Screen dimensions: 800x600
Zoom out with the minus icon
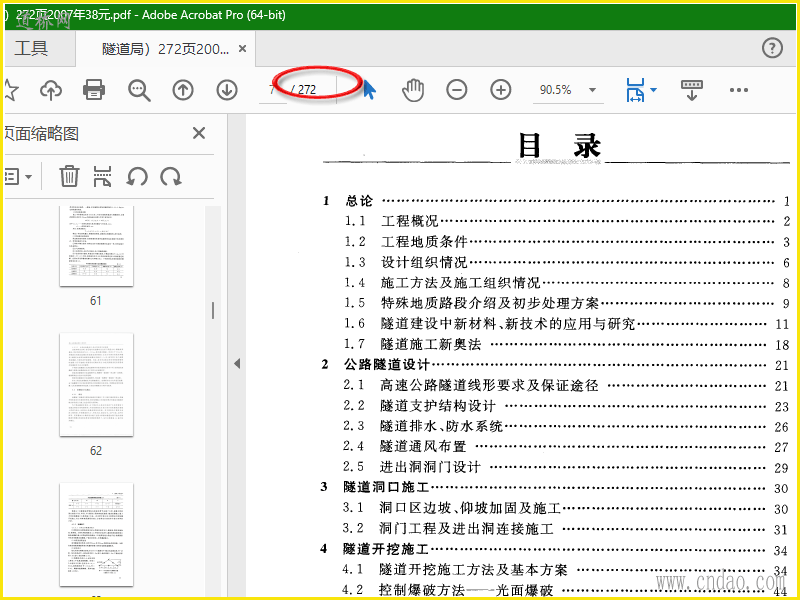pos(457,90)
